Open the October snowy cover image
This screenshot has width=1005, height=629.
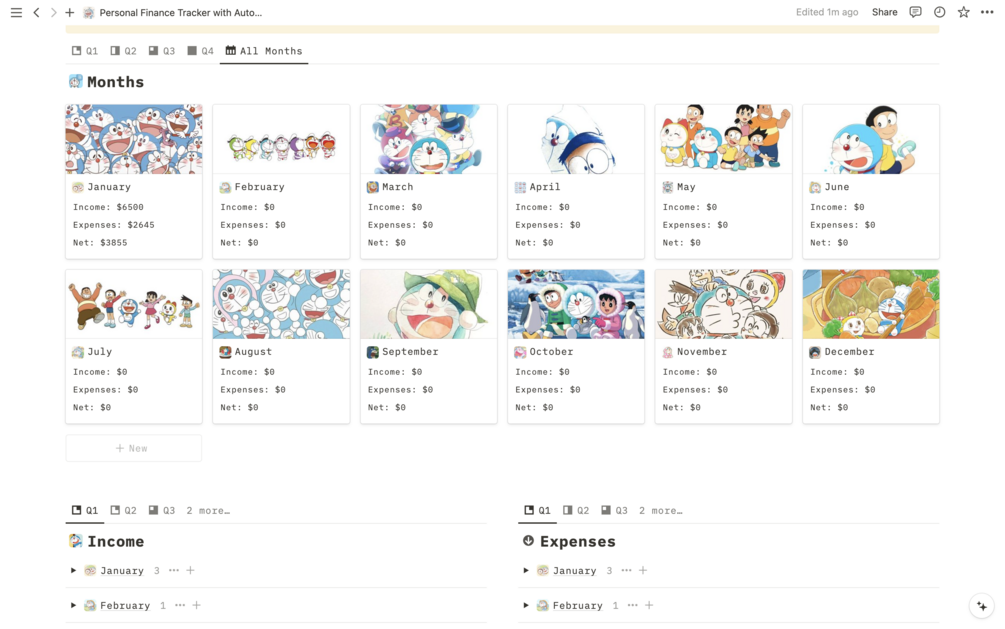point(576,304)
